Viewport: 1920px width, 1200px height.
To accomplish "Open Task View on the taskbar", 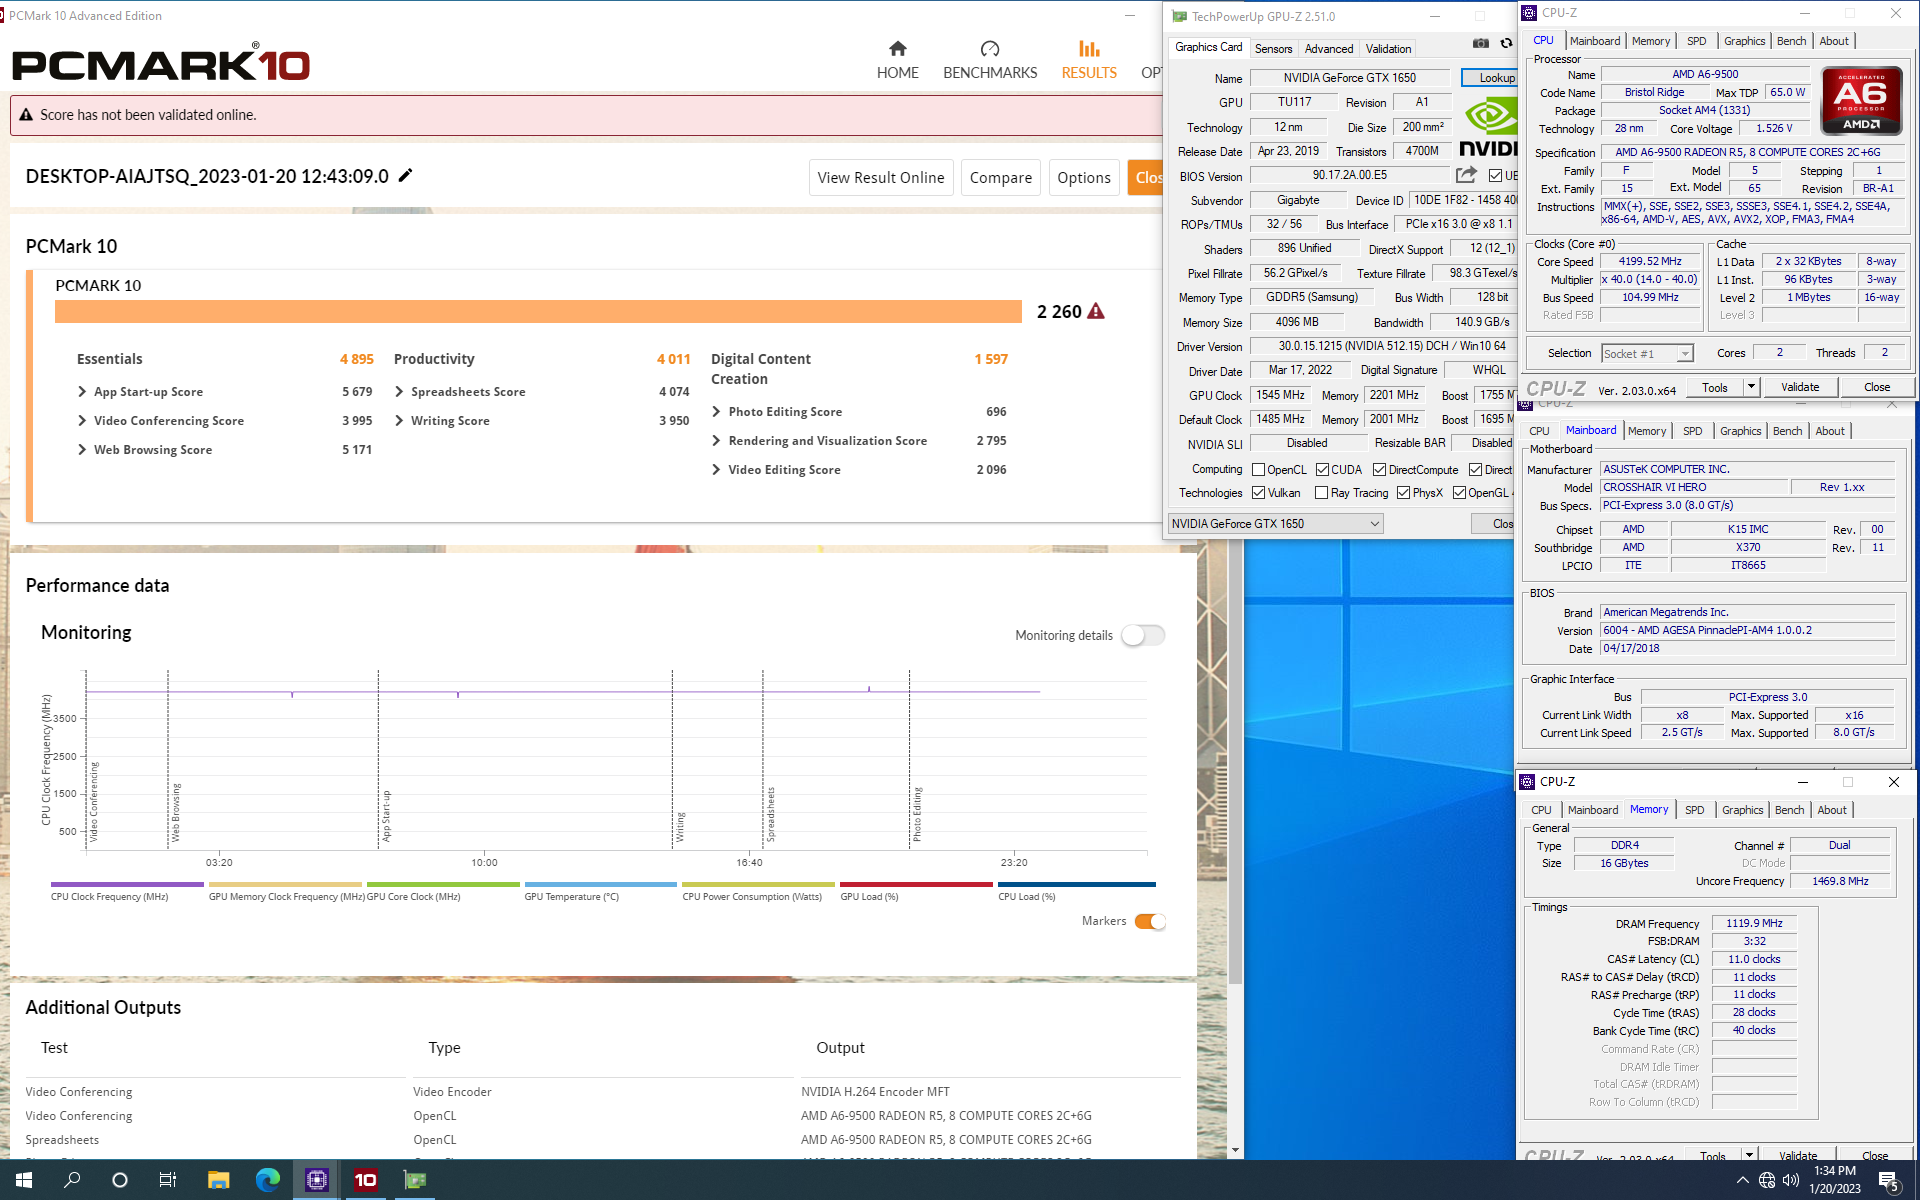I will [168, 1180].
